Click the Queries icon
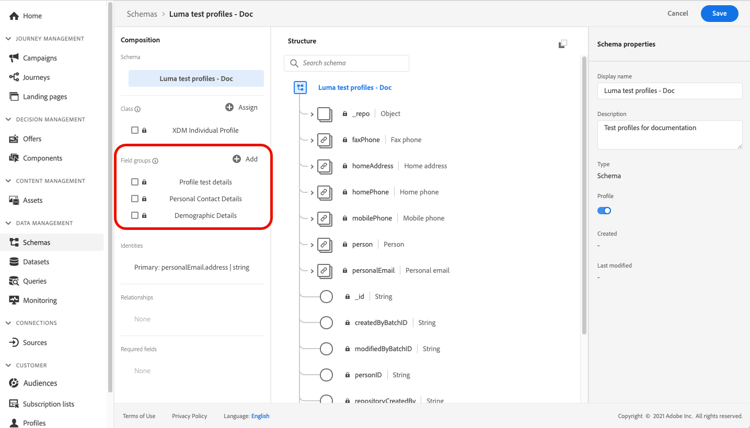Screen dimensions: 750x428 (x=14, y=281)
